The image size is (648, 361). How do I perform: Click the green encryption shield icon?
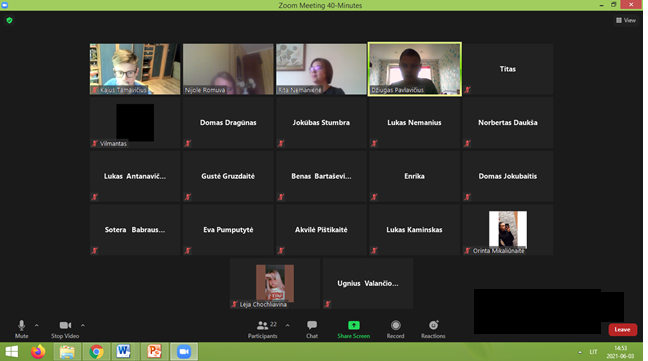click(x=10, y=20)
